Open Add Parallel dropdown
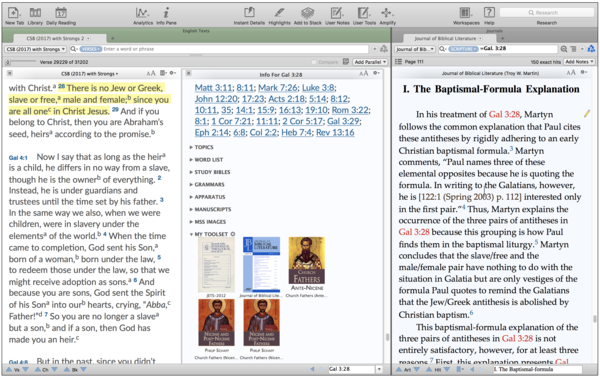Screen dimensions: 600x379 [370, 62]
